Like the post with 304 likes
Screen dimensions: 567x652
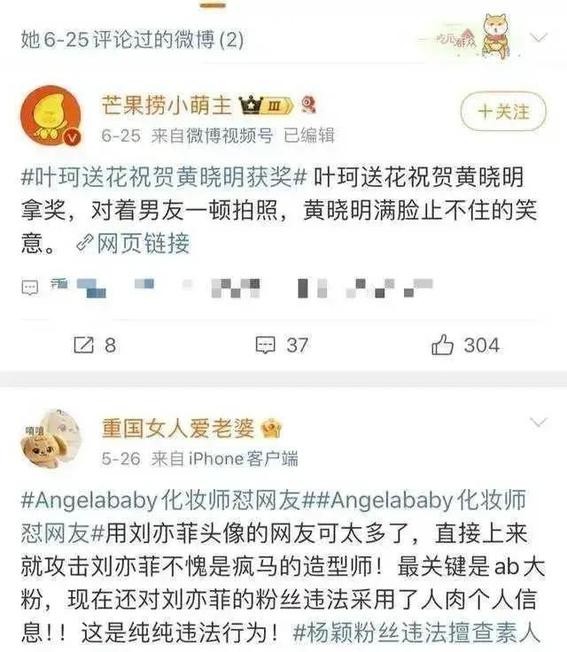click(x=442, y=345)
